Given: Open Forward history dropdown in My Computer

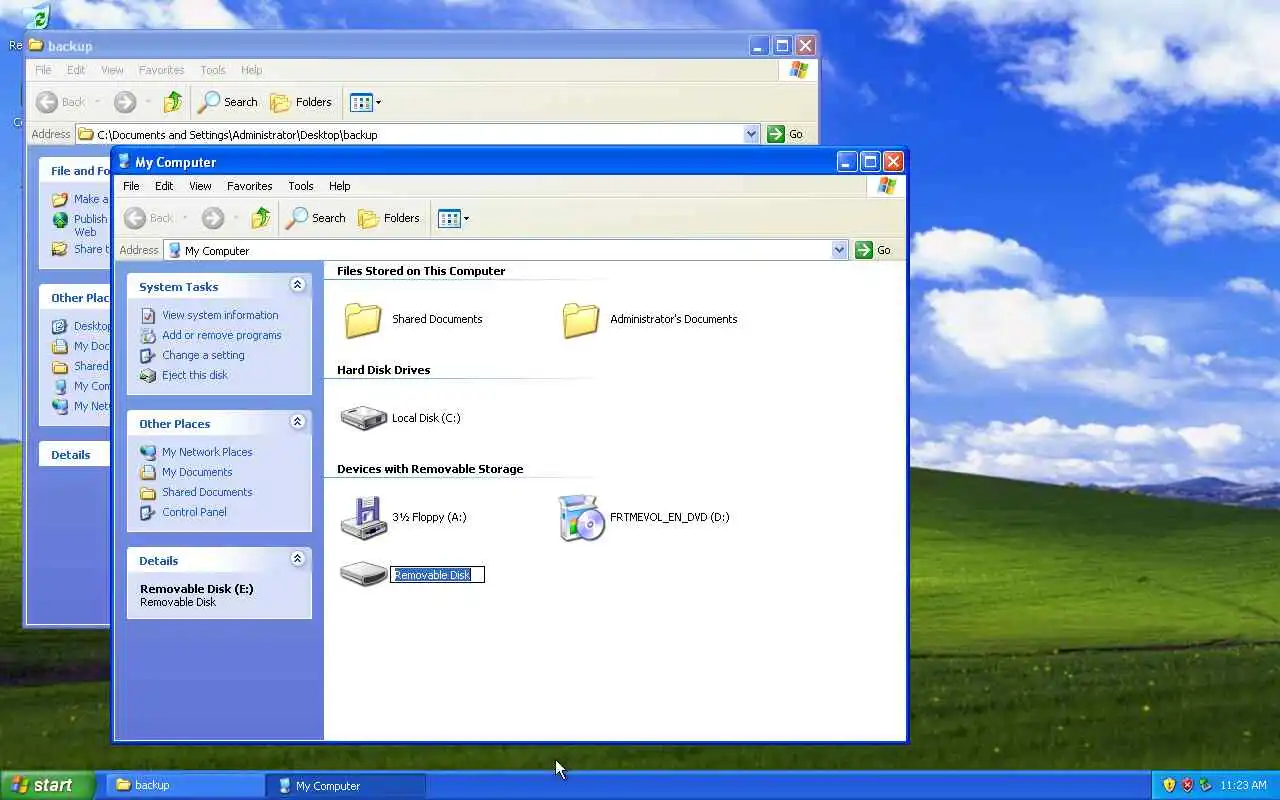Looking at the screenshot, I should coord(236,218).
